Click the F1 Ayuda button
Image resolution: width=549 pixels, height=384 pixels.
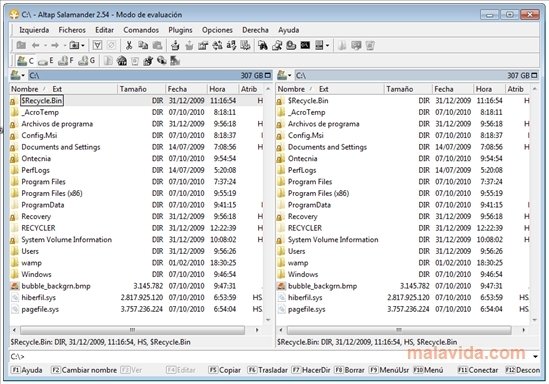pos(27,370)
